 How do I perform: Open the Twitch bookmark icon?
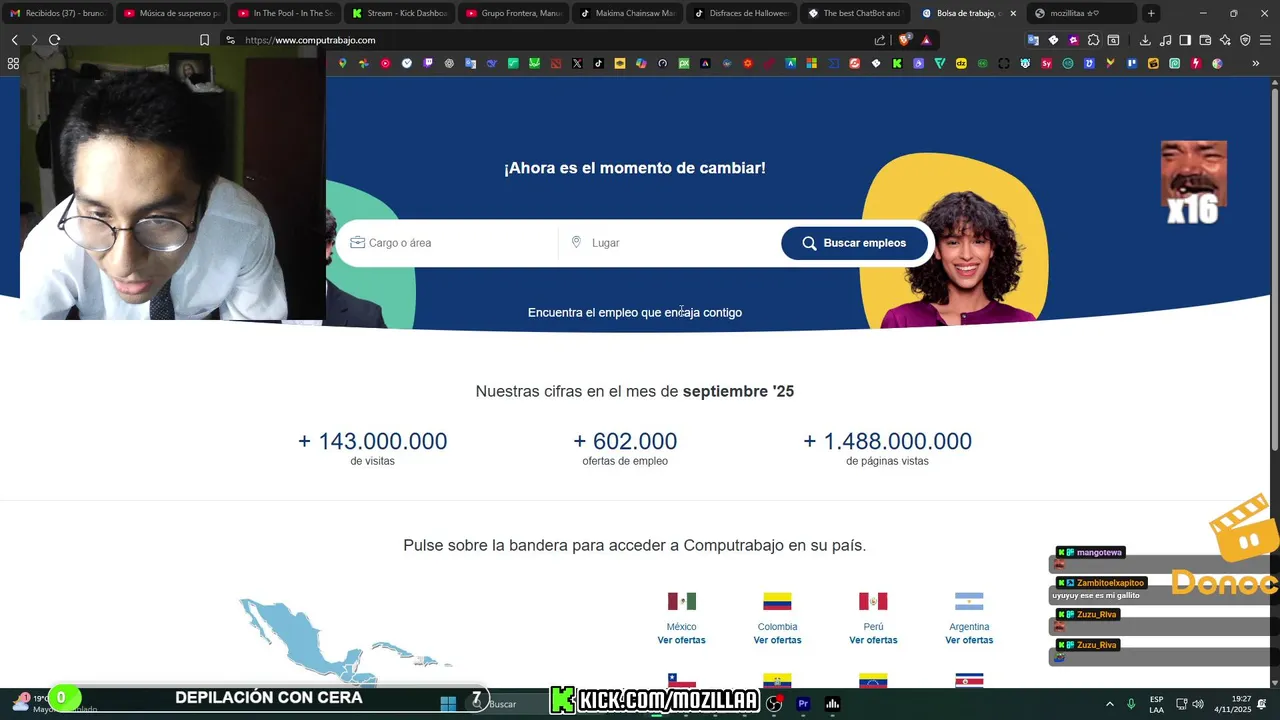click(x=428, y=63)
